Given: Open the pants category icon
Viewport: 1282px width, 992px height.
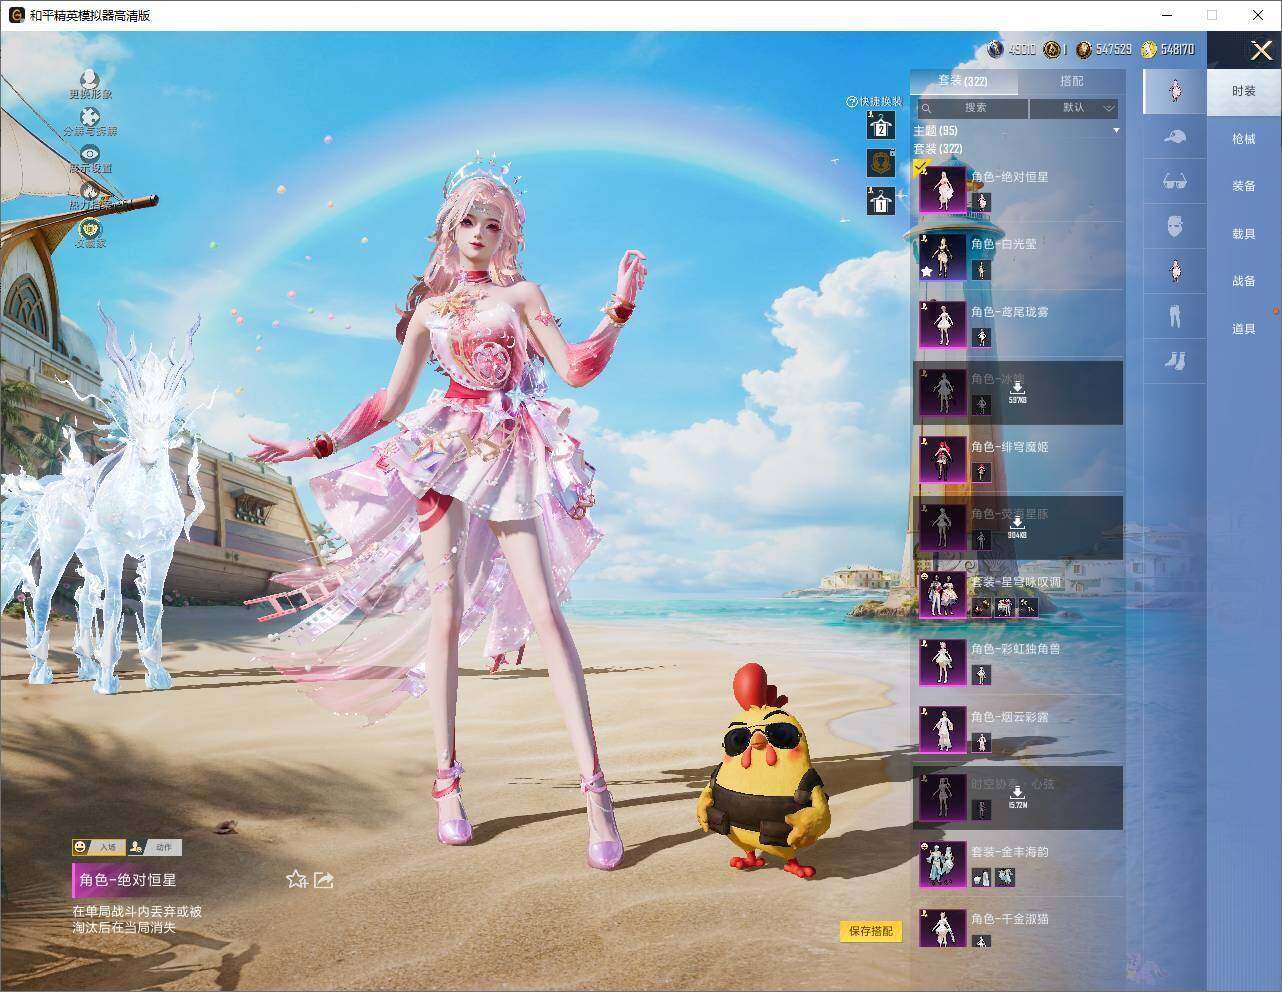Looking at the screenshot, I should pos(1175,315).
